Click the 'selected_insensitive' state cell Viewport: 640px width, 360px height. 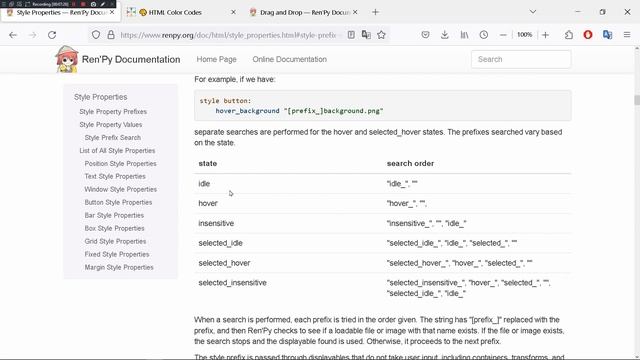point(232,283)
